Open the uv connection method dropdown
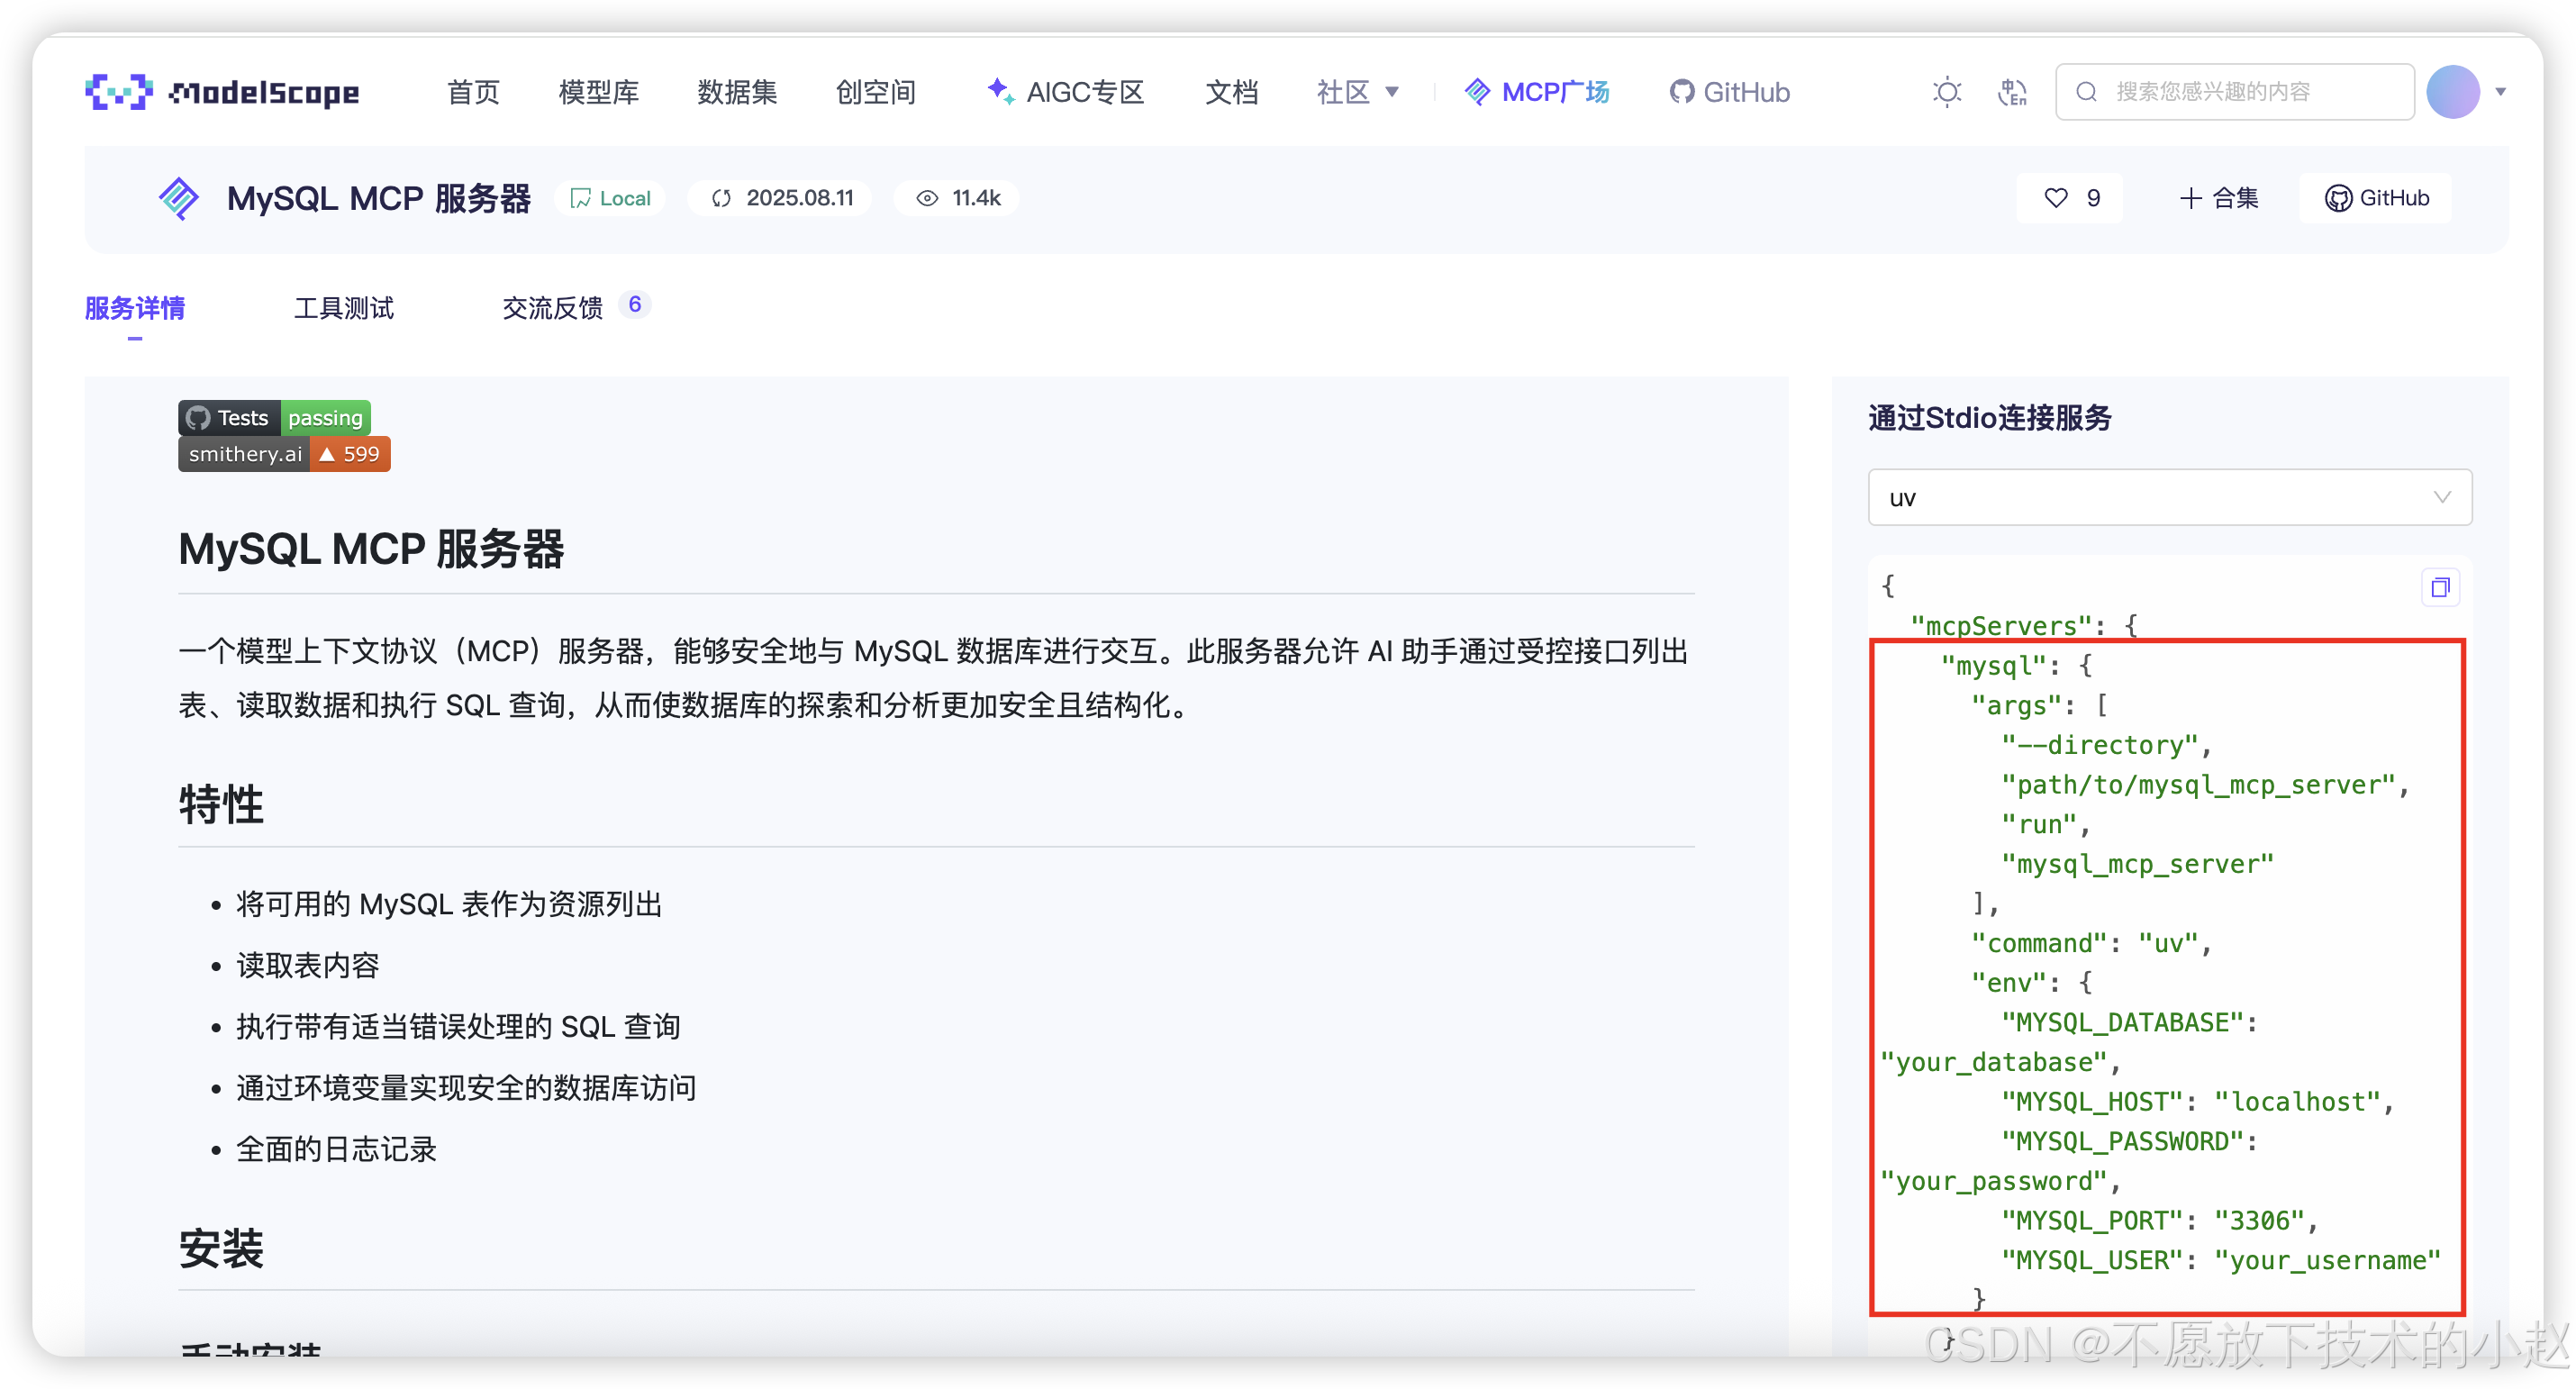 pyautogui.click(x=2170, y=497)
